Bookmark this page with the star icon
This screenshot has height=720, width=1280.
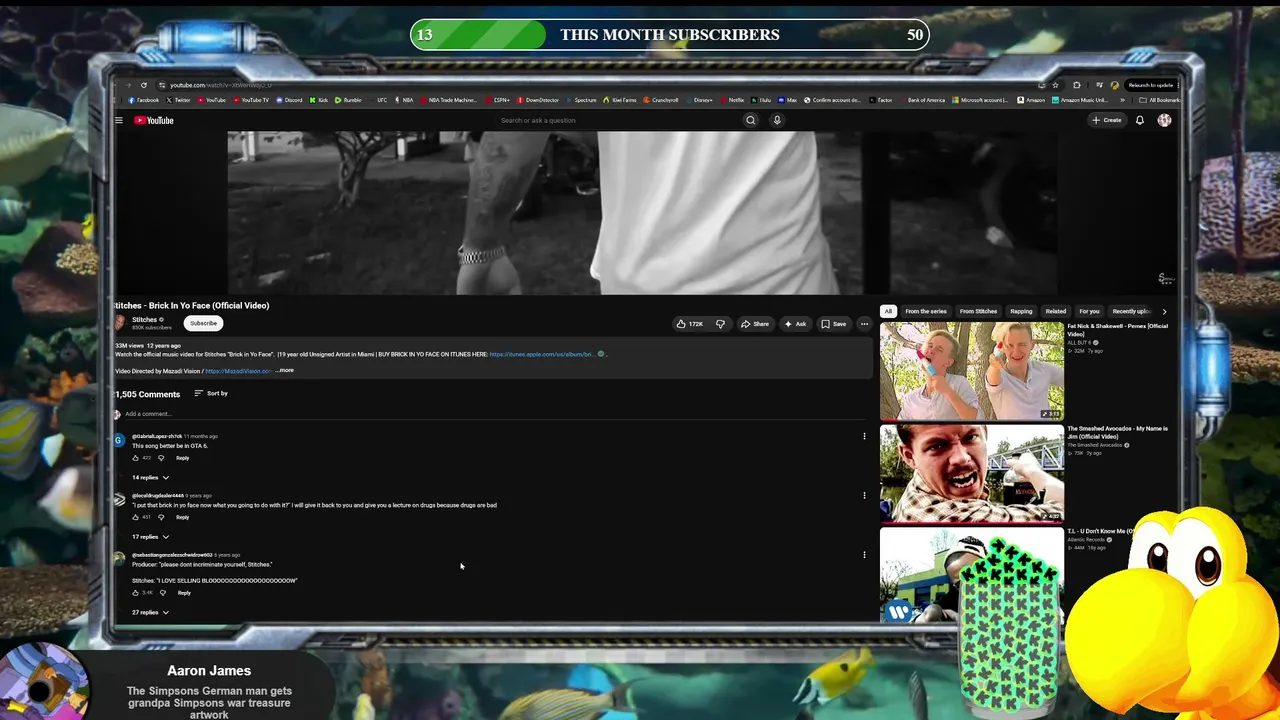coord(1055,85)
